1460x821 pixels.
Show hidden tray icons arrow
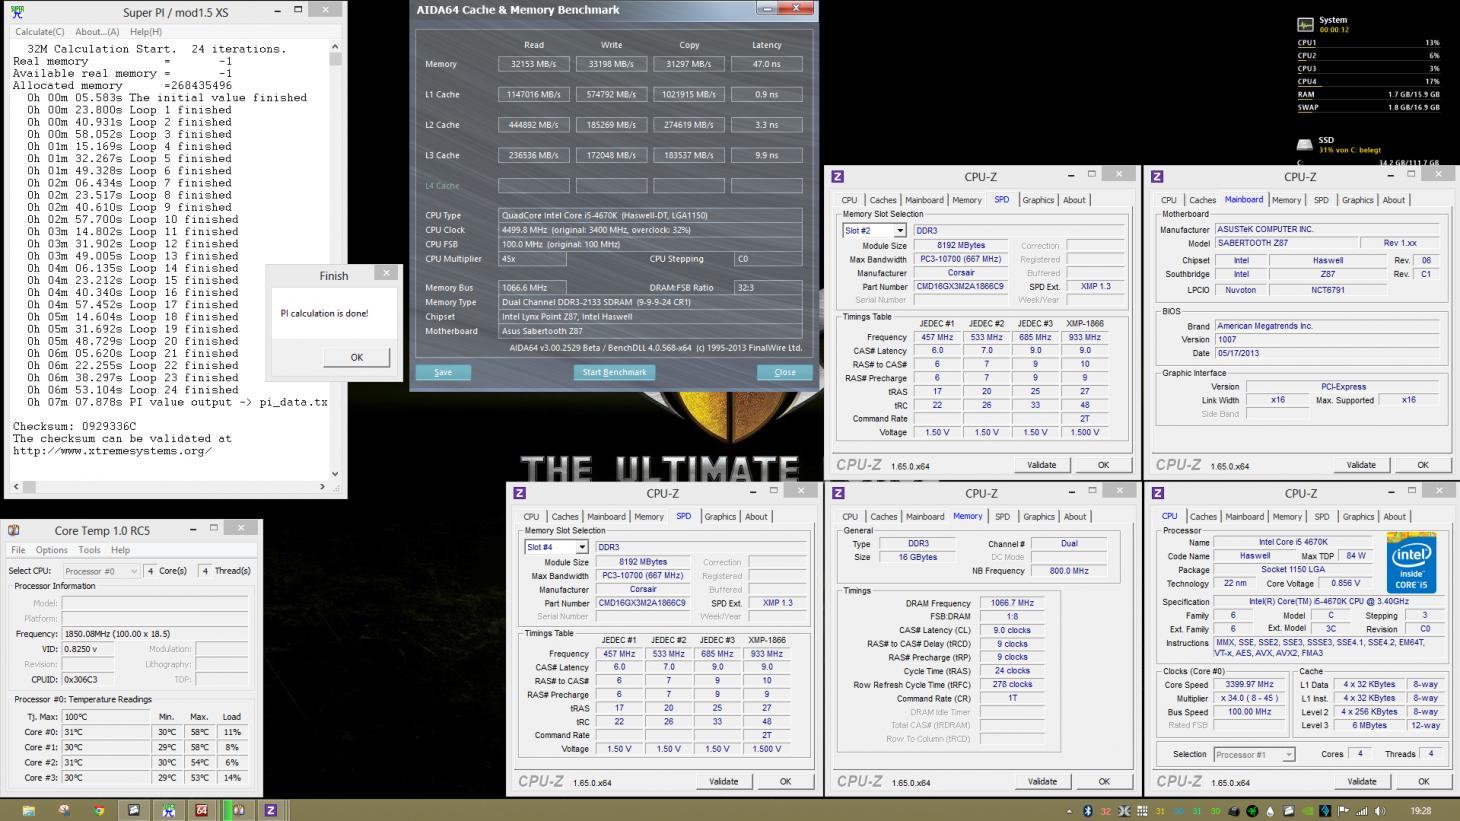coord(1070,811)
